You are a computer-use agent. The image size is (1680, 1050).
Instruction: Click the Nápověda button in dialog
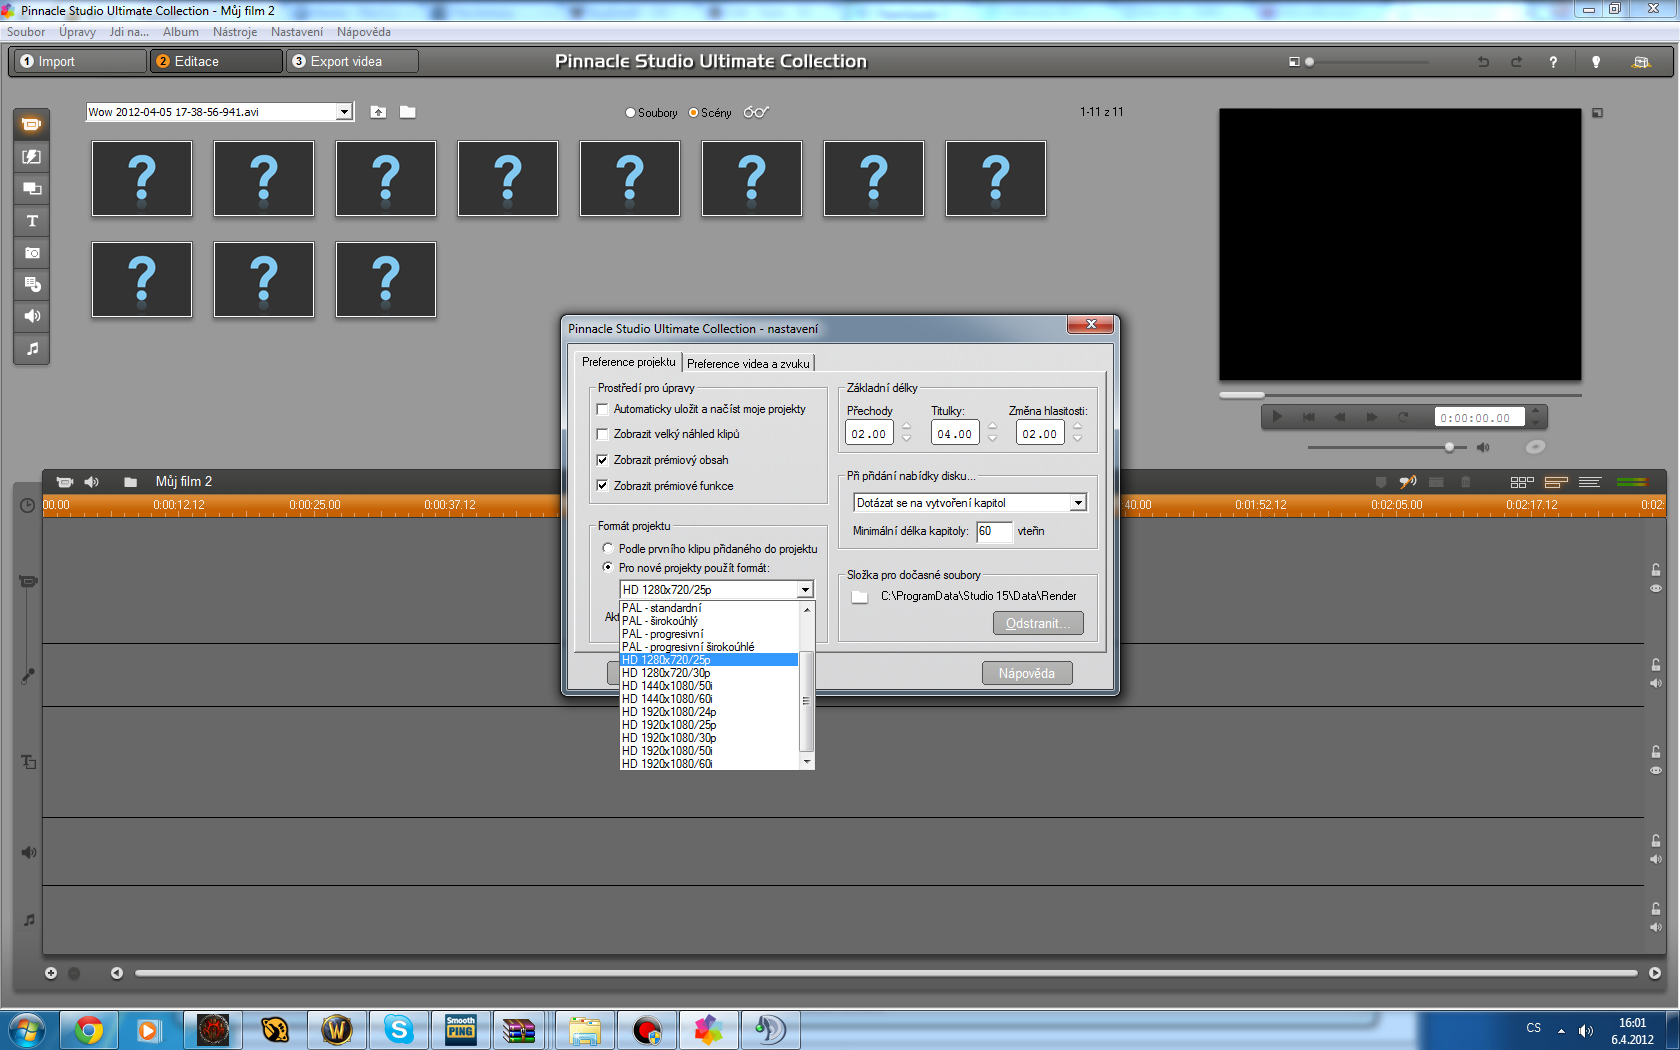pyautogui.click(x=1027, y=673)
